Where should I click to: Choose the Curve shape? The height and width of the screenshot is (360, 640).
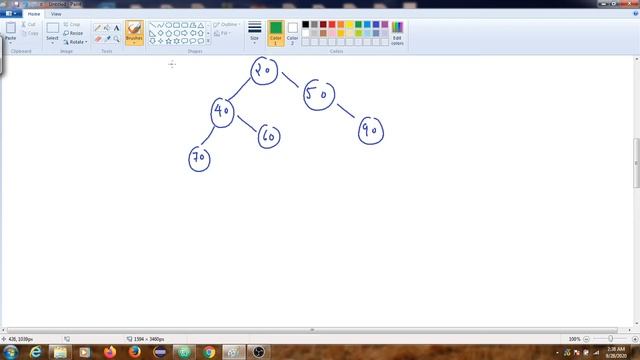point(160,25)
